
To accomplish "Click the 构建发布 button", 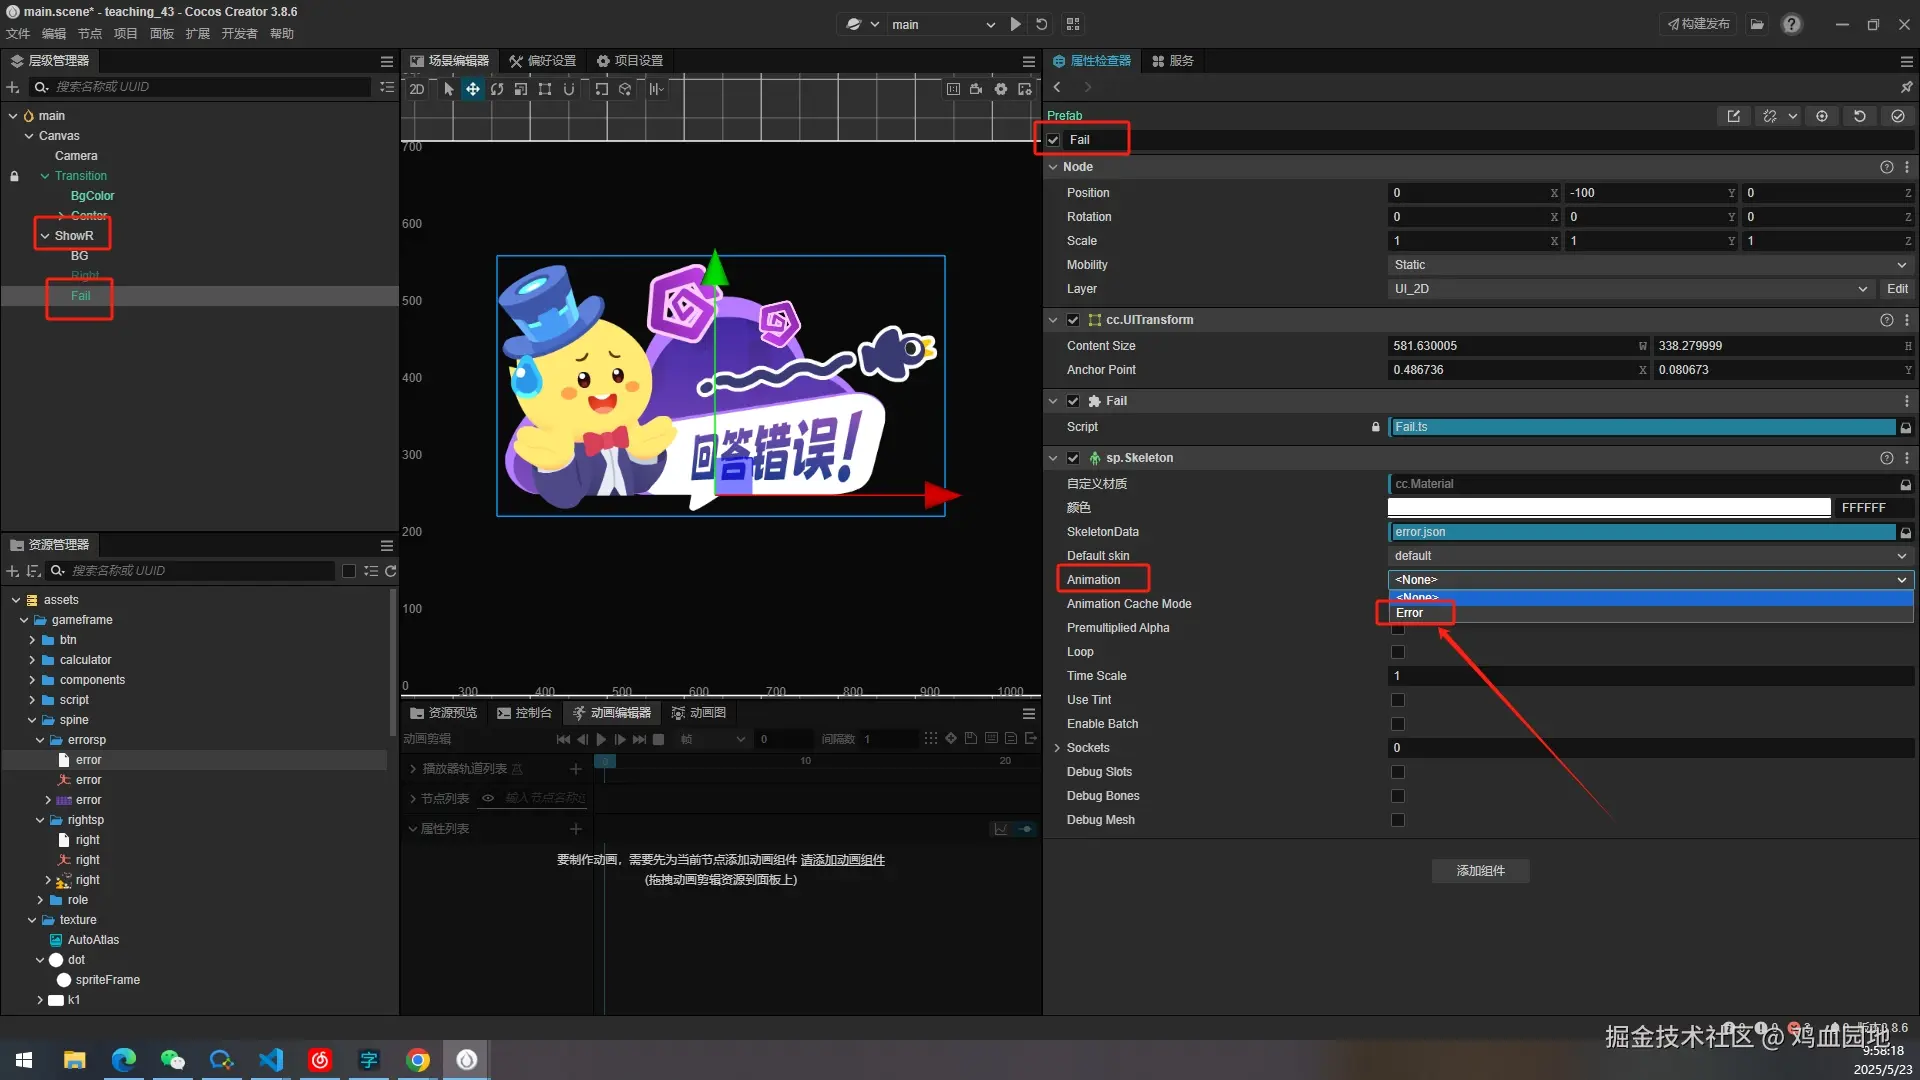I will coord(1698,24).
